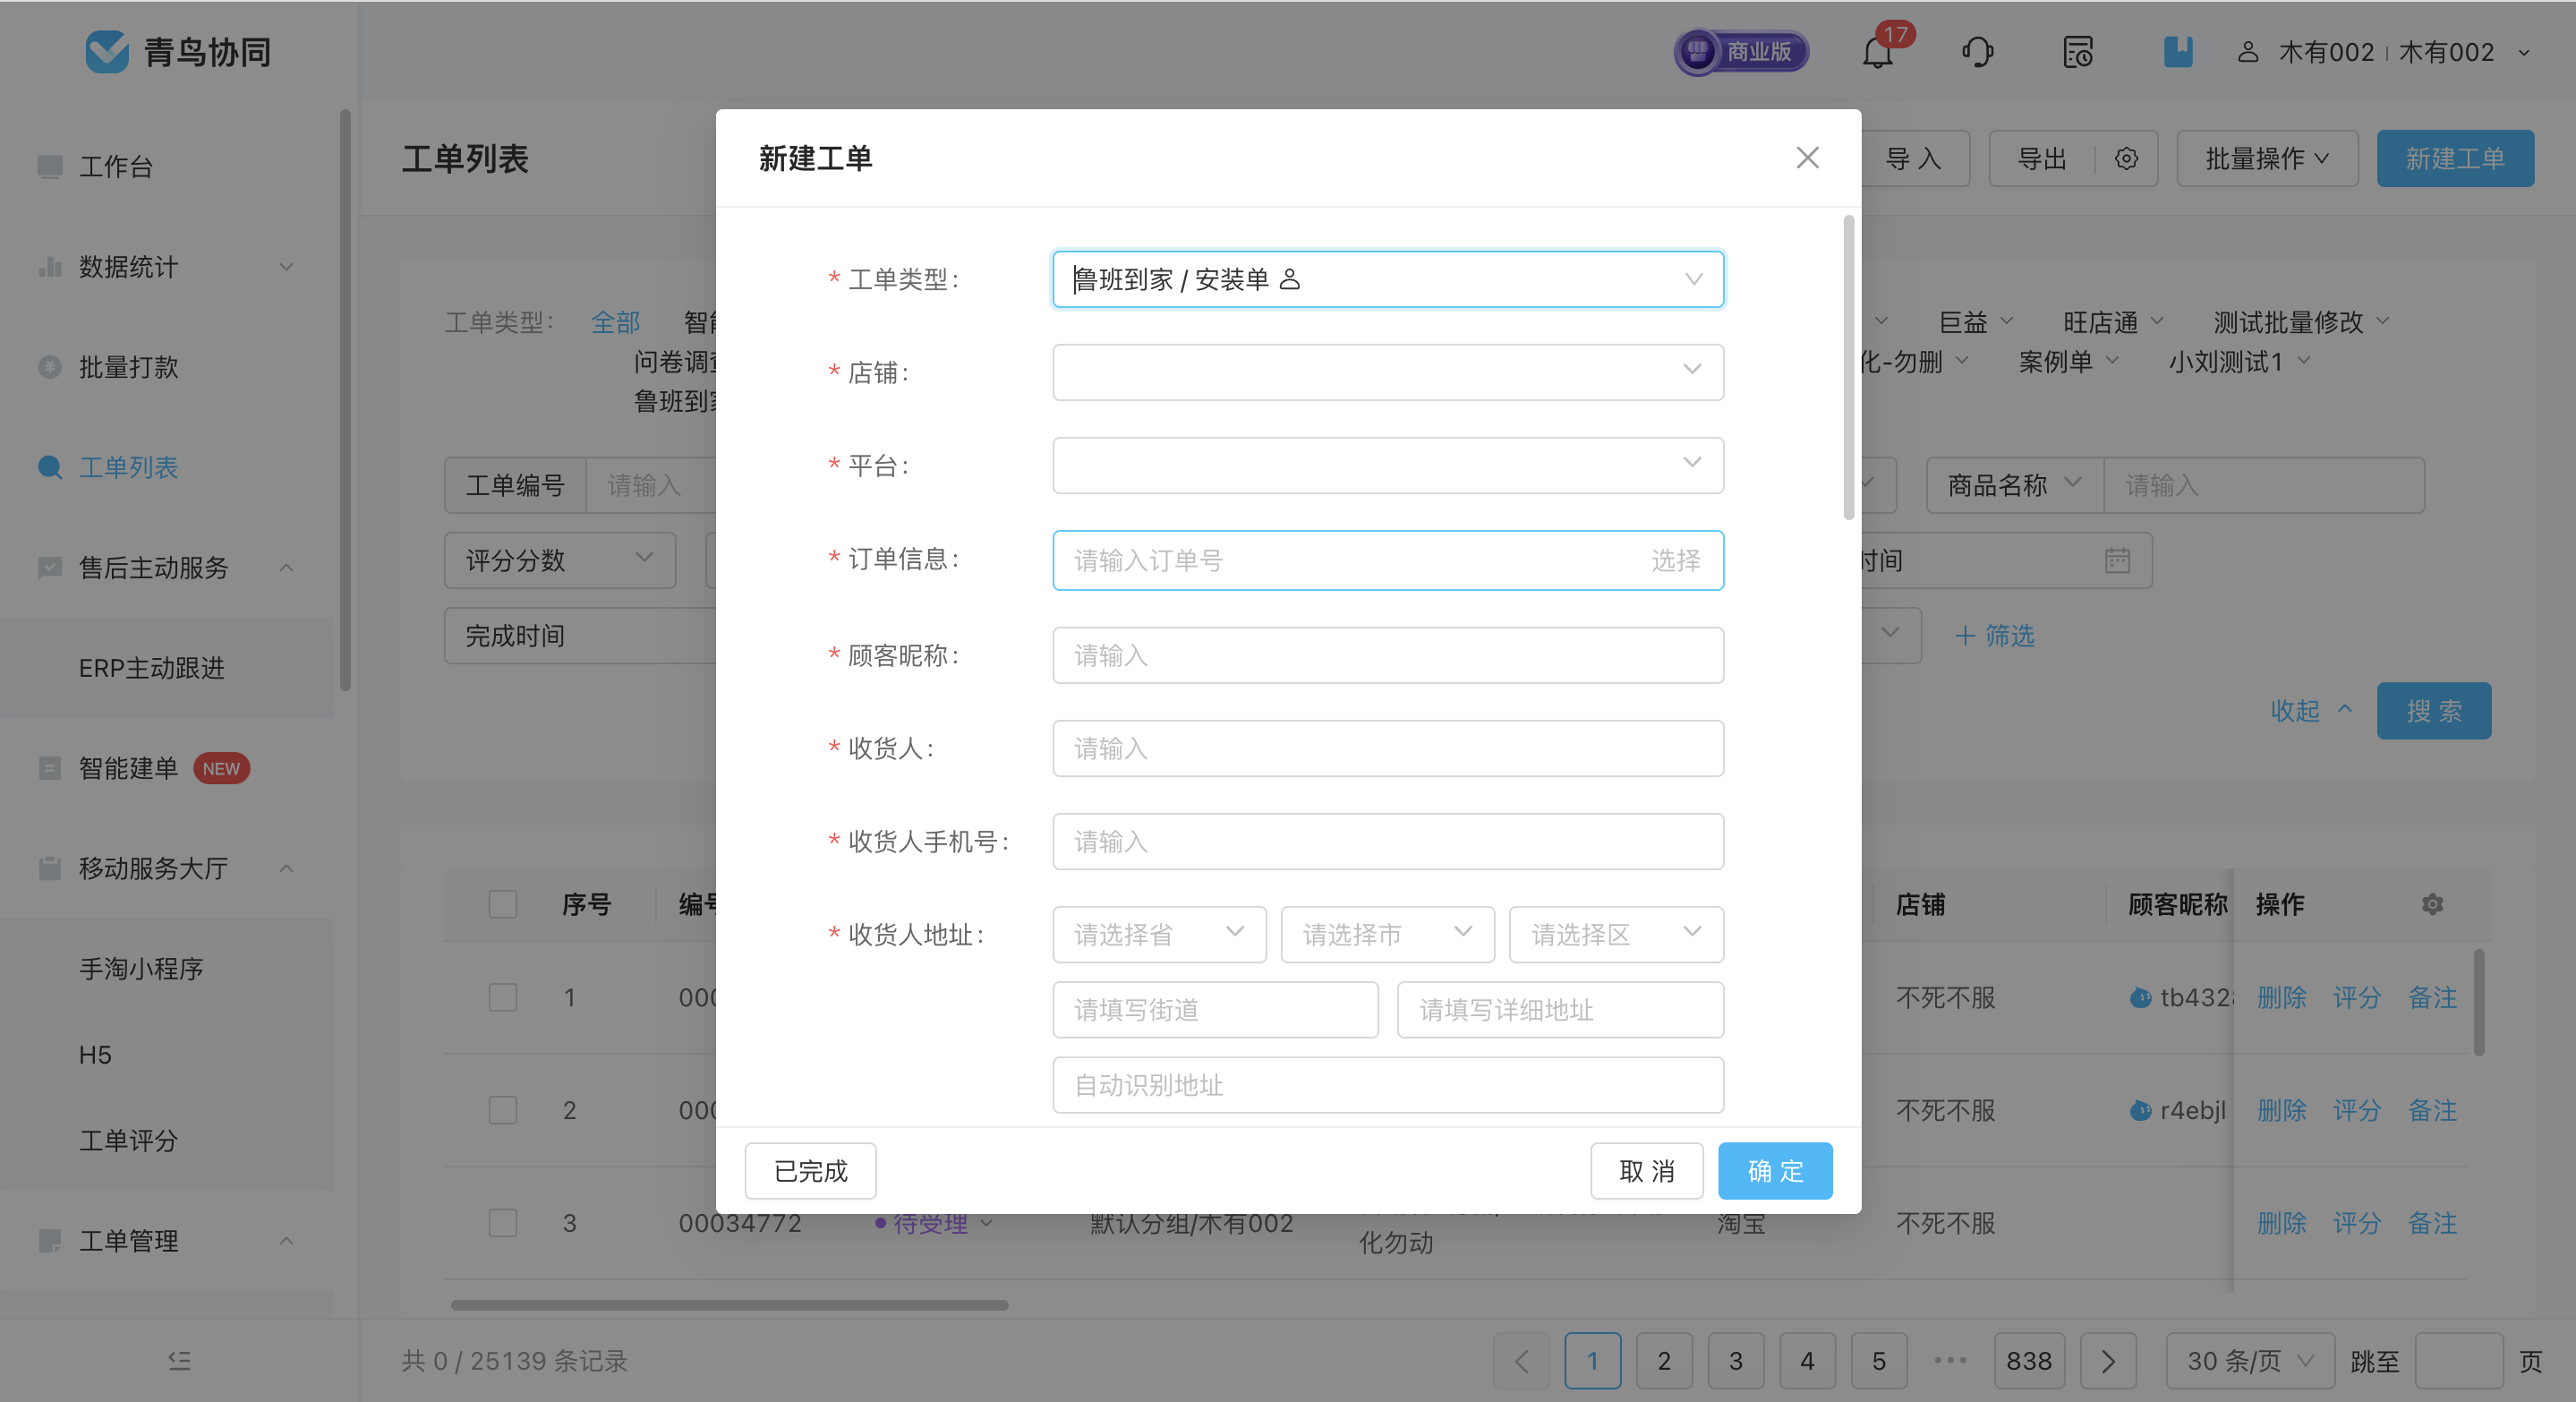Click 删除 for the tb432 row
Viewport: 2576px width, 1402px height.
point(2282,997)
